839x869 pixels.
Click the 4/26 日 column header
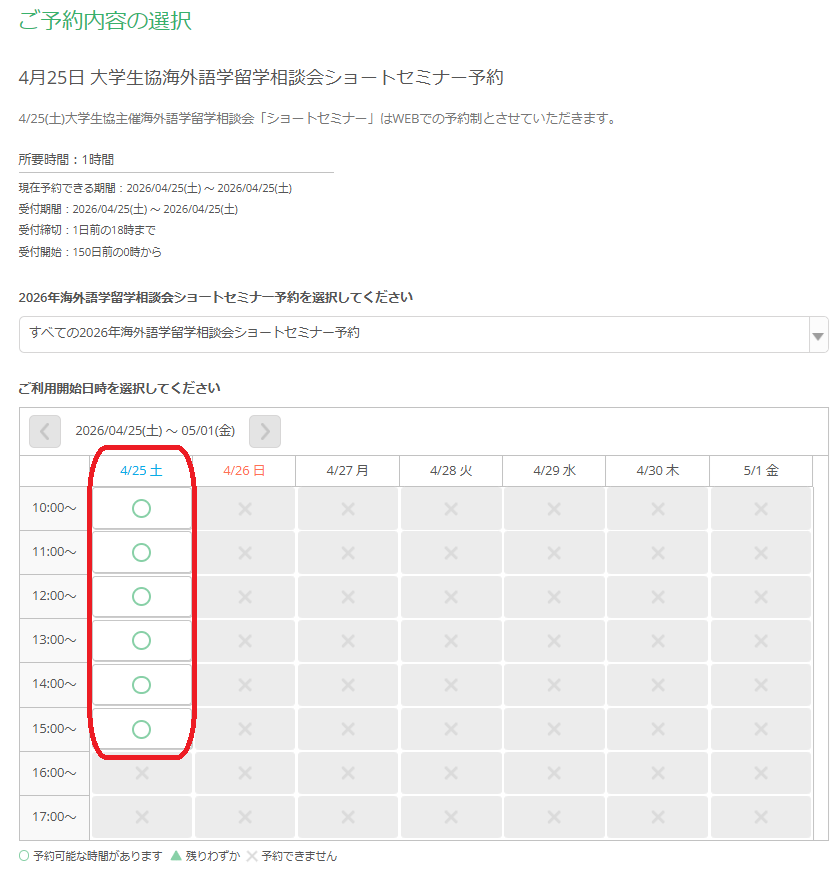[x=245, y=470]
